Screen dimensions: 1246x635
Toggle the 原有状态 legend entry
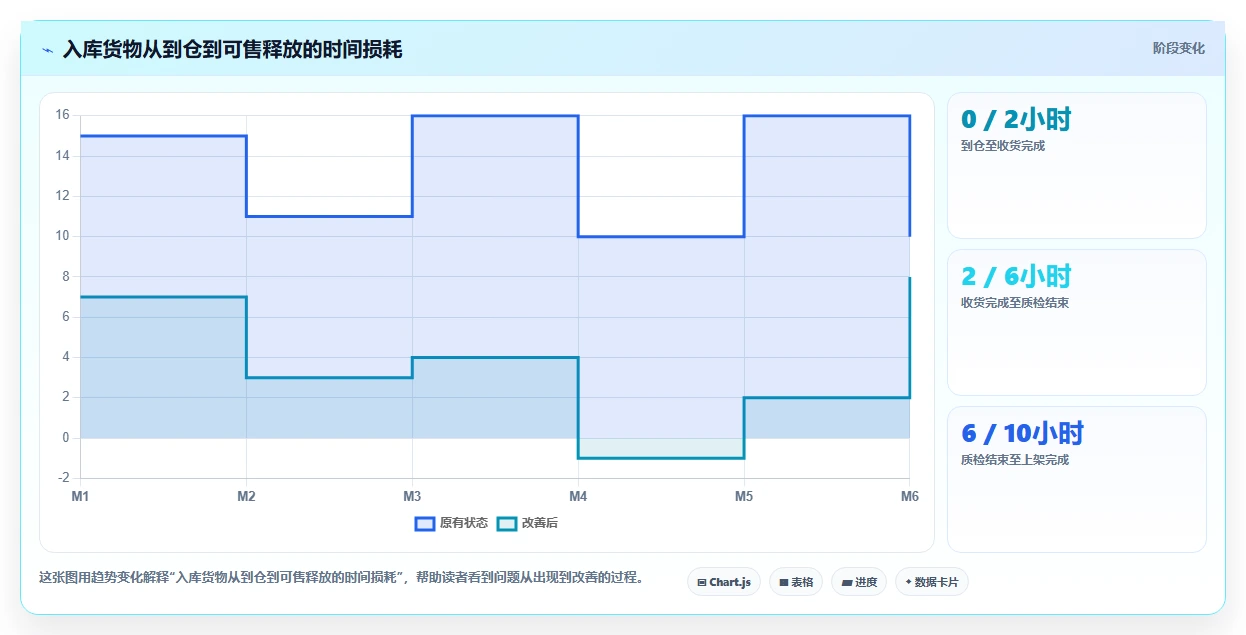(x=452, y=524)
